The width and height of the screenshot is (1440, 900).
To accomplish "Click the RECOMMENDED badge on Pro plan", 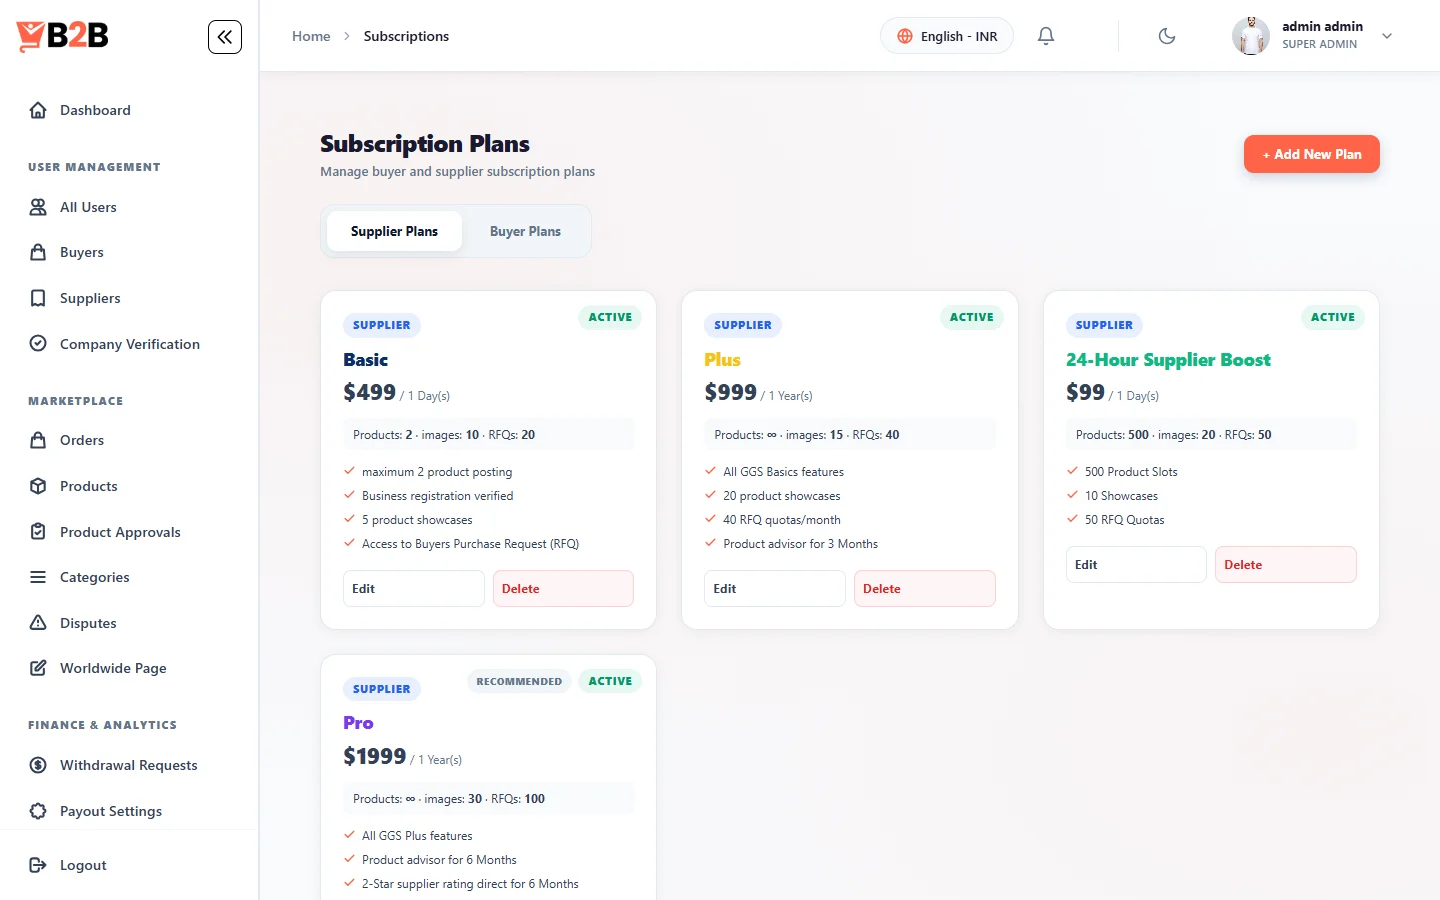I will coord(519,681).
